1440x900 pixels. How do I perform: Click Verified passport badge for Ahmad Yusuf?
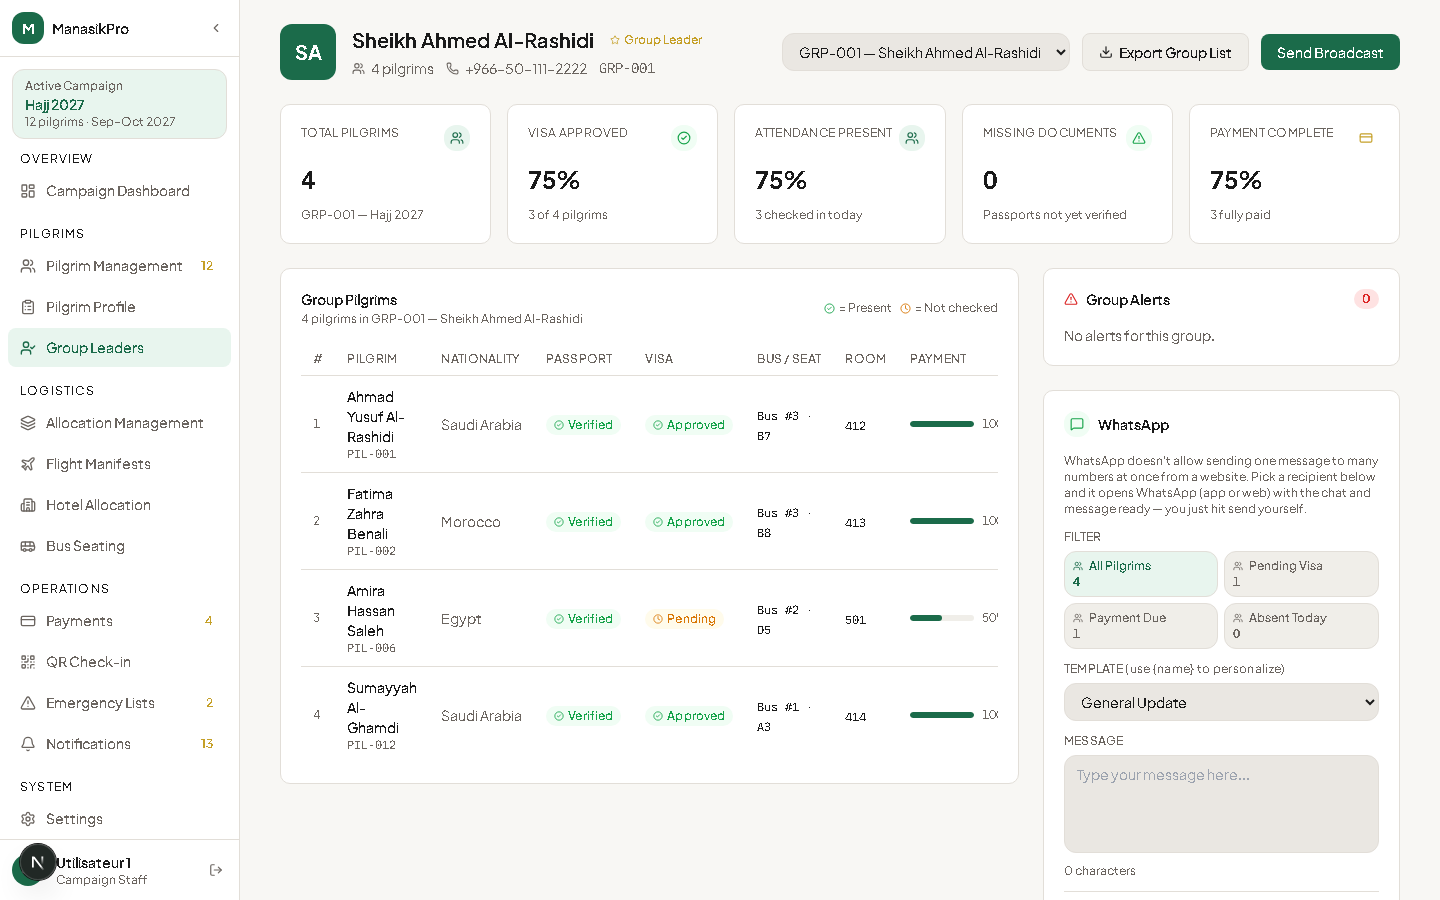coord(583,425)
